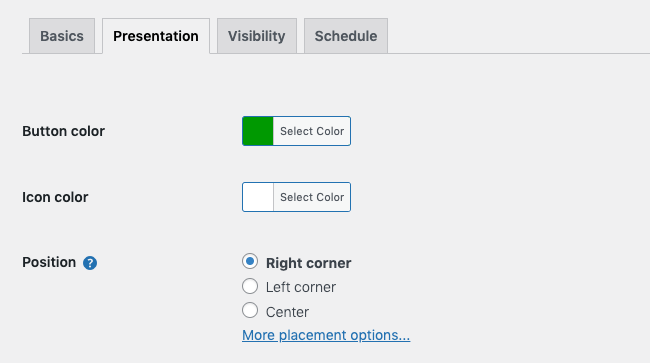
Task: Select the Center position radio button
Action: coord(250,310)
